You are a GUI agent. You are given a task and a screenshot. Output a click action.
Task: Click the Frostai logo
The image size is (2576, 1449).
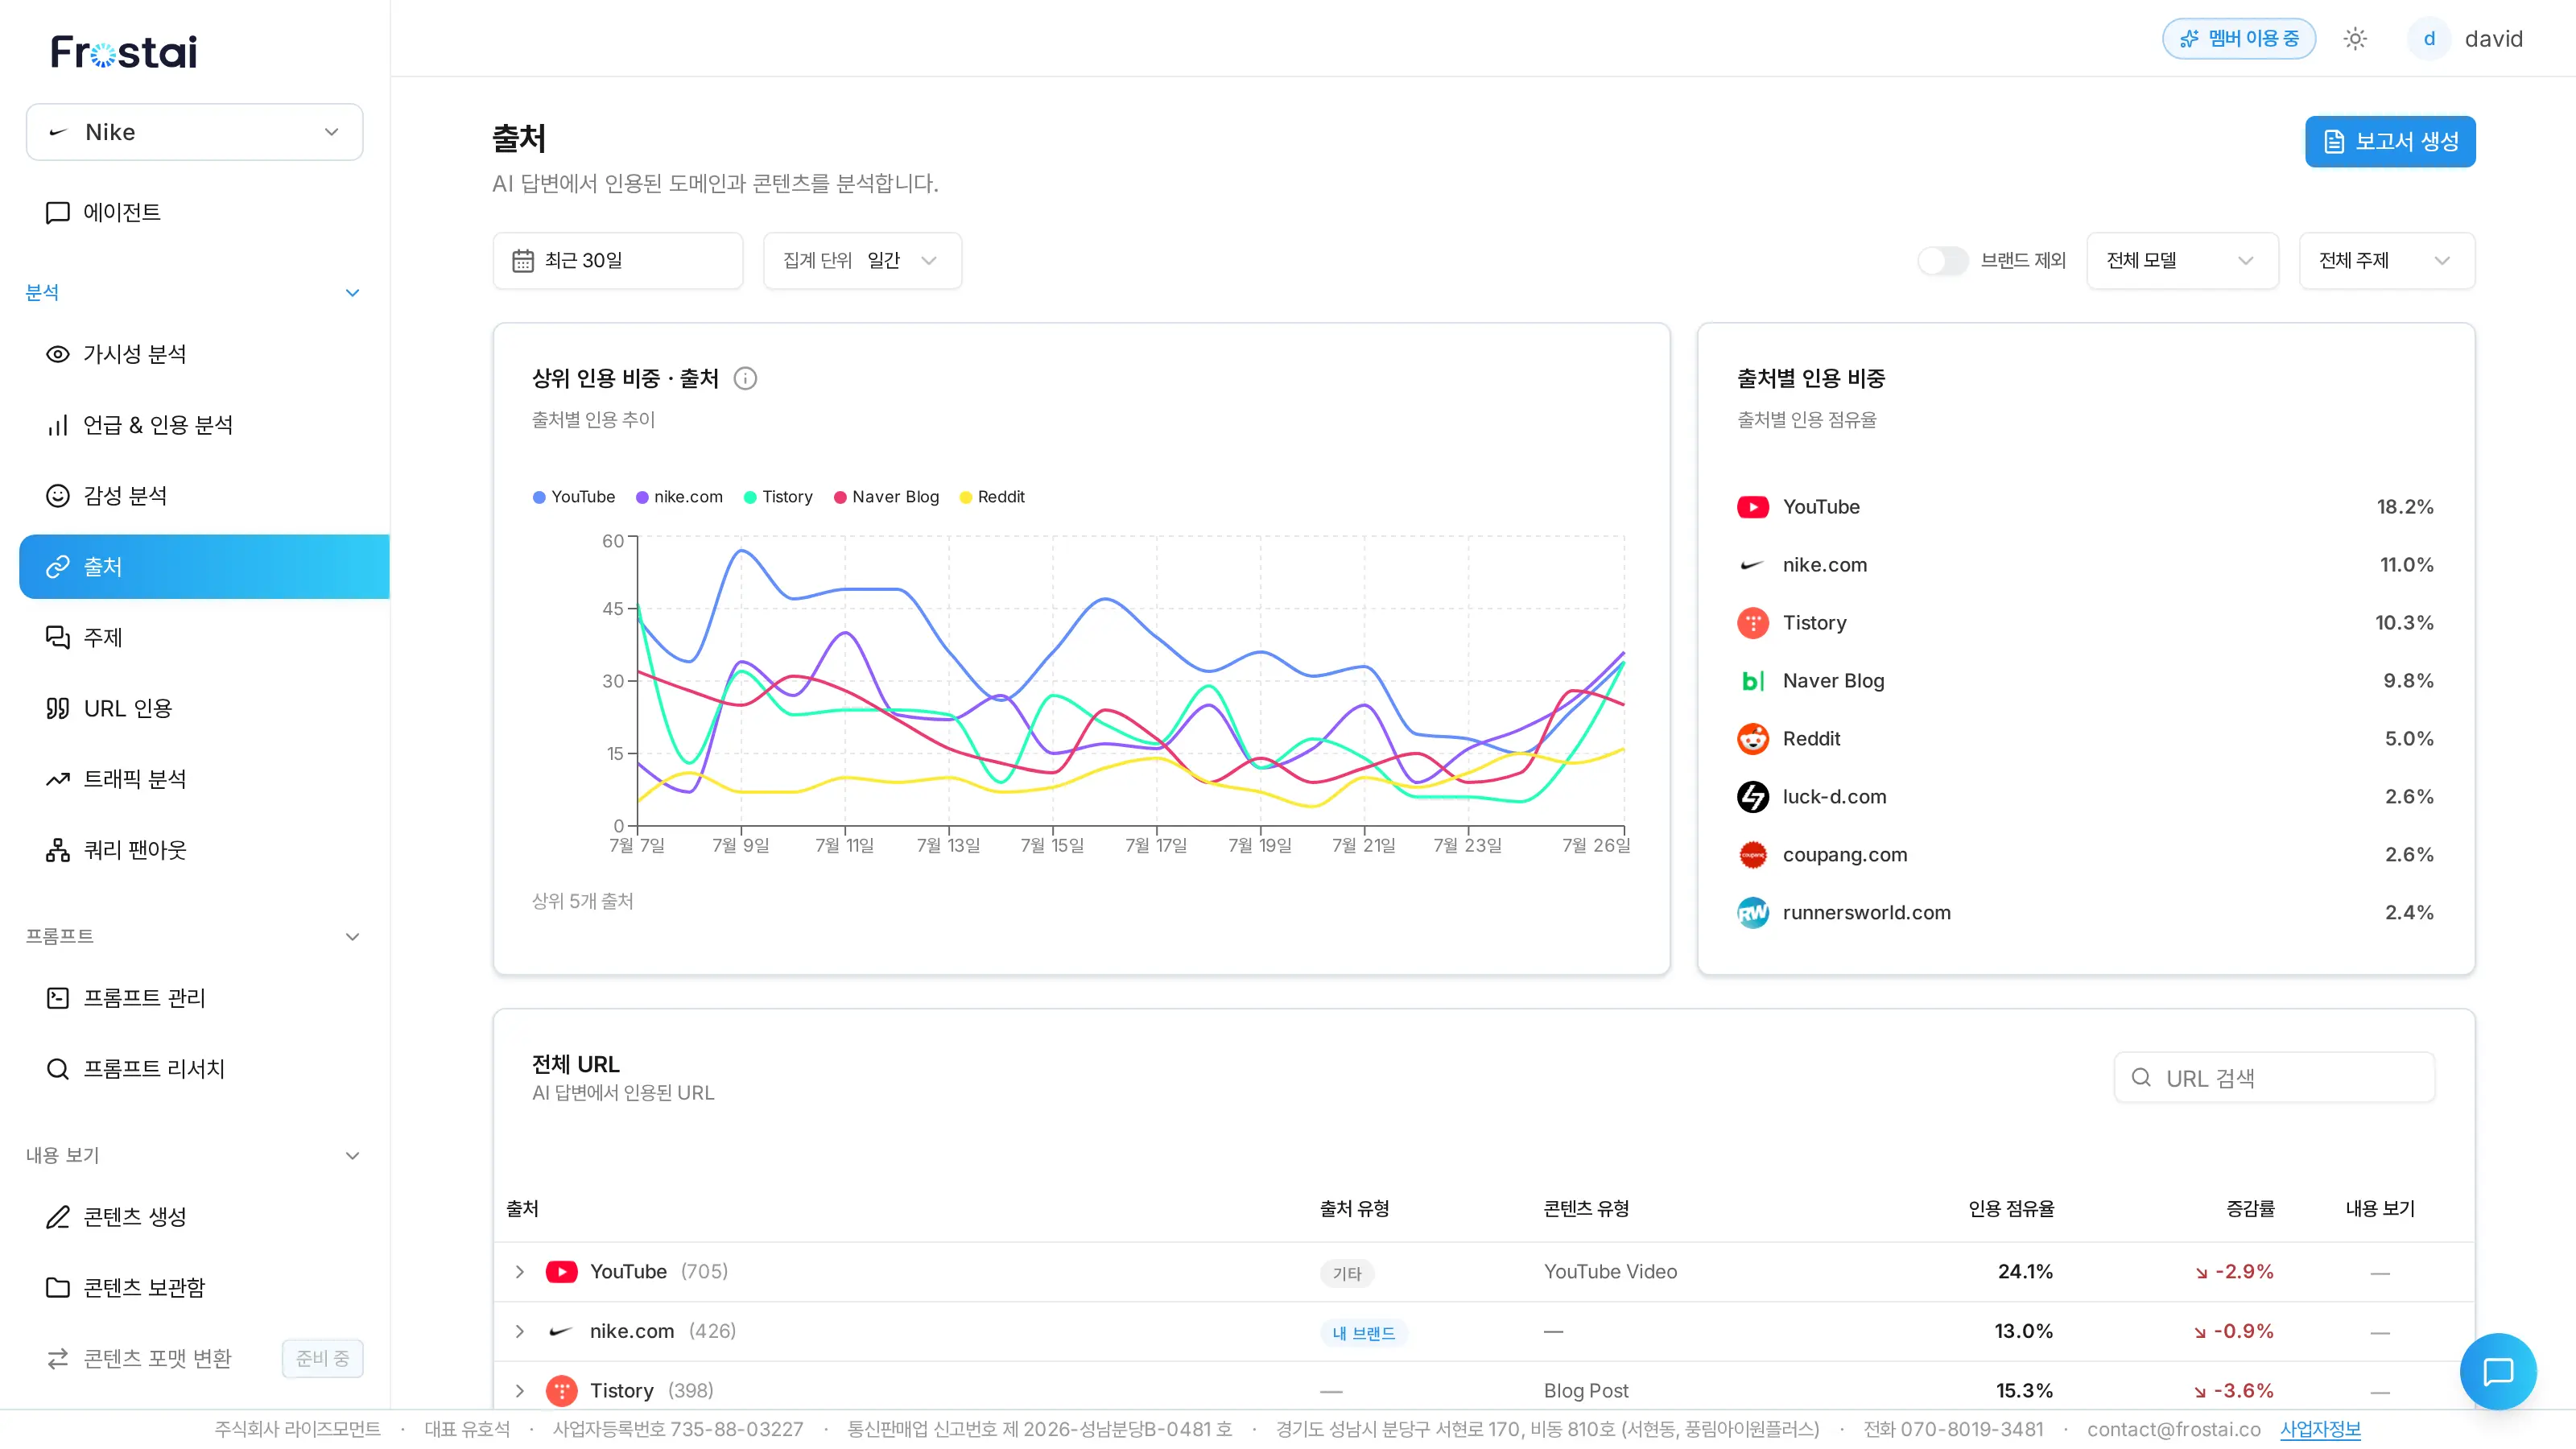124,52
